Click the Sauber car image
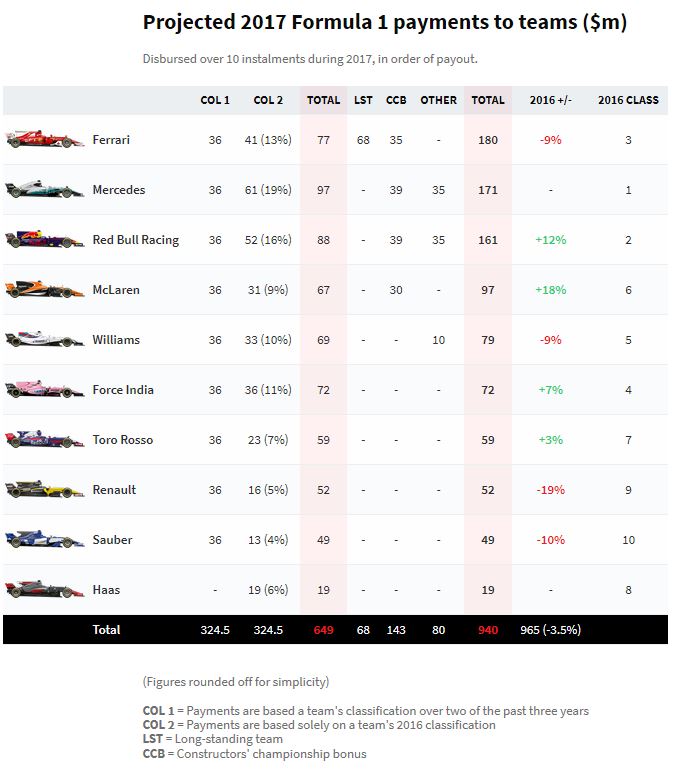Screen dimensions: 694x771 click(x=45, y=540)
